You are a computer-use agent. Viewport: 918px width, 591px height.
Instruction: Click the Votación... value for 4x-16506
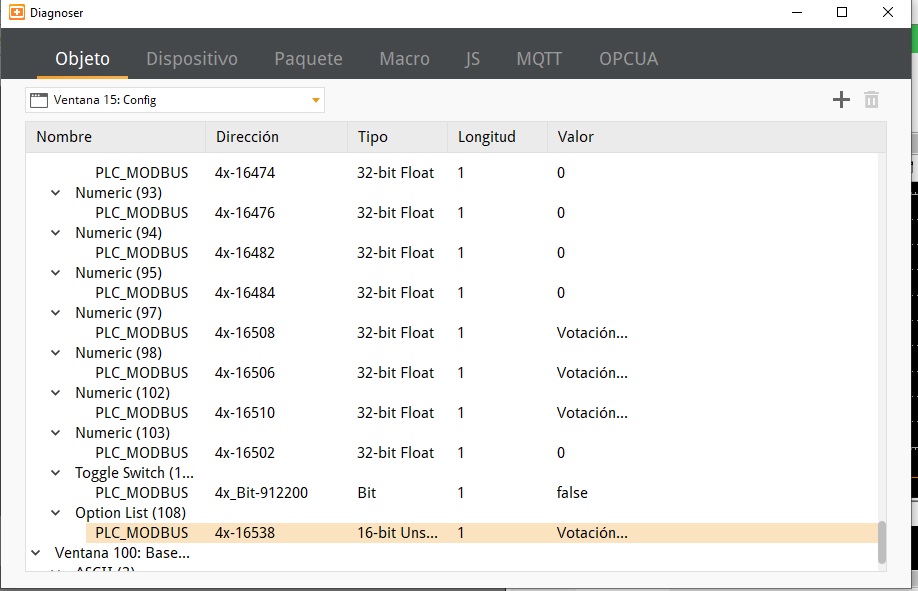[592, 373]
